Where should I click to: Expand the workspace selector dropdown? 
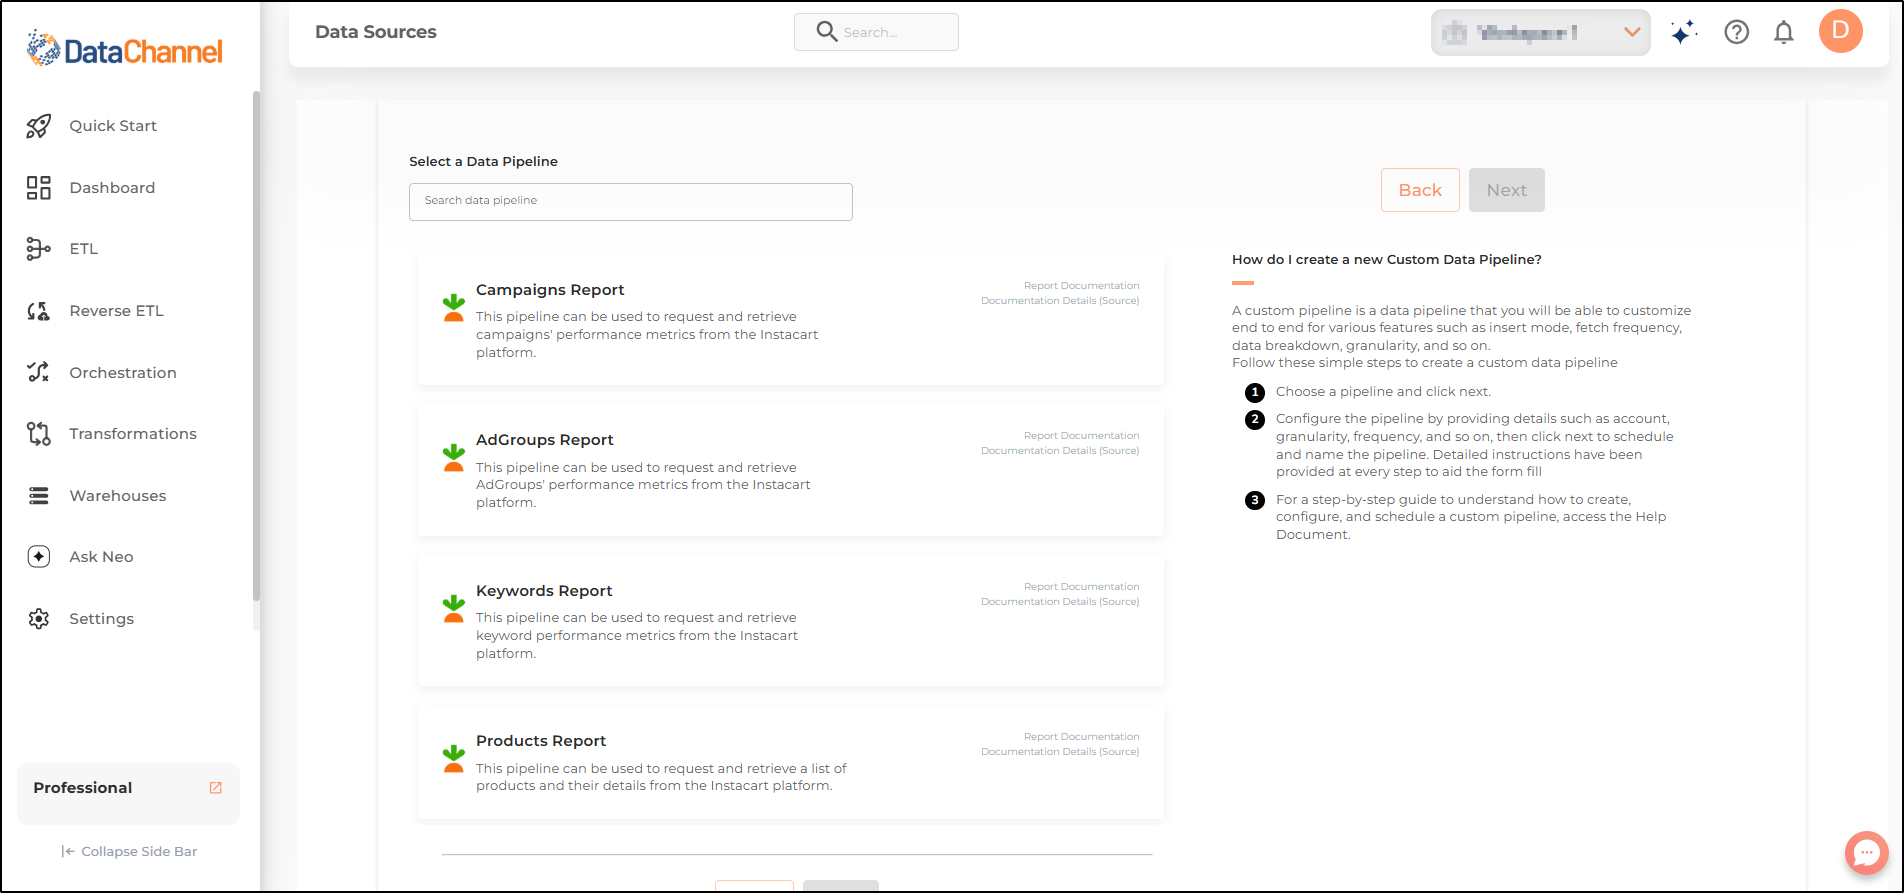1541,33
